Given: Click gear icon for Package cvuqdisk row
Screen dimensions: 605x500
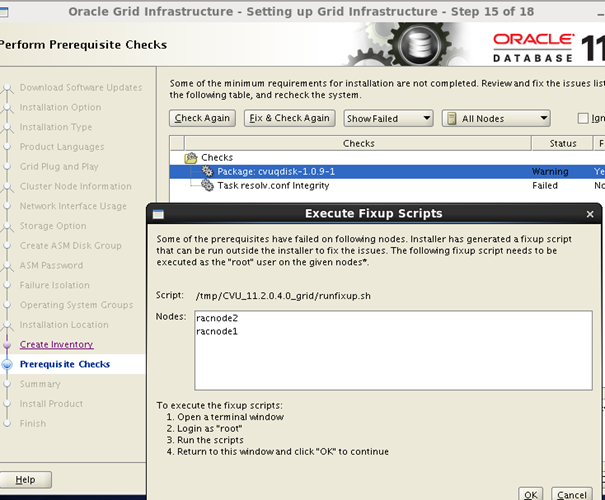Looking at the screenshot, I should pos(207,171).
